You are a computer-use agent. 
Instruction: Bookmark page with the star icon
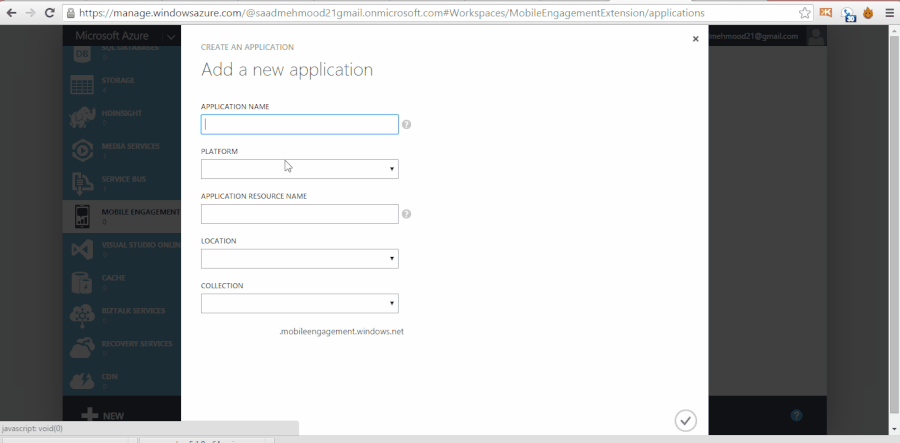pyautogui.click(x=805, y=13)
